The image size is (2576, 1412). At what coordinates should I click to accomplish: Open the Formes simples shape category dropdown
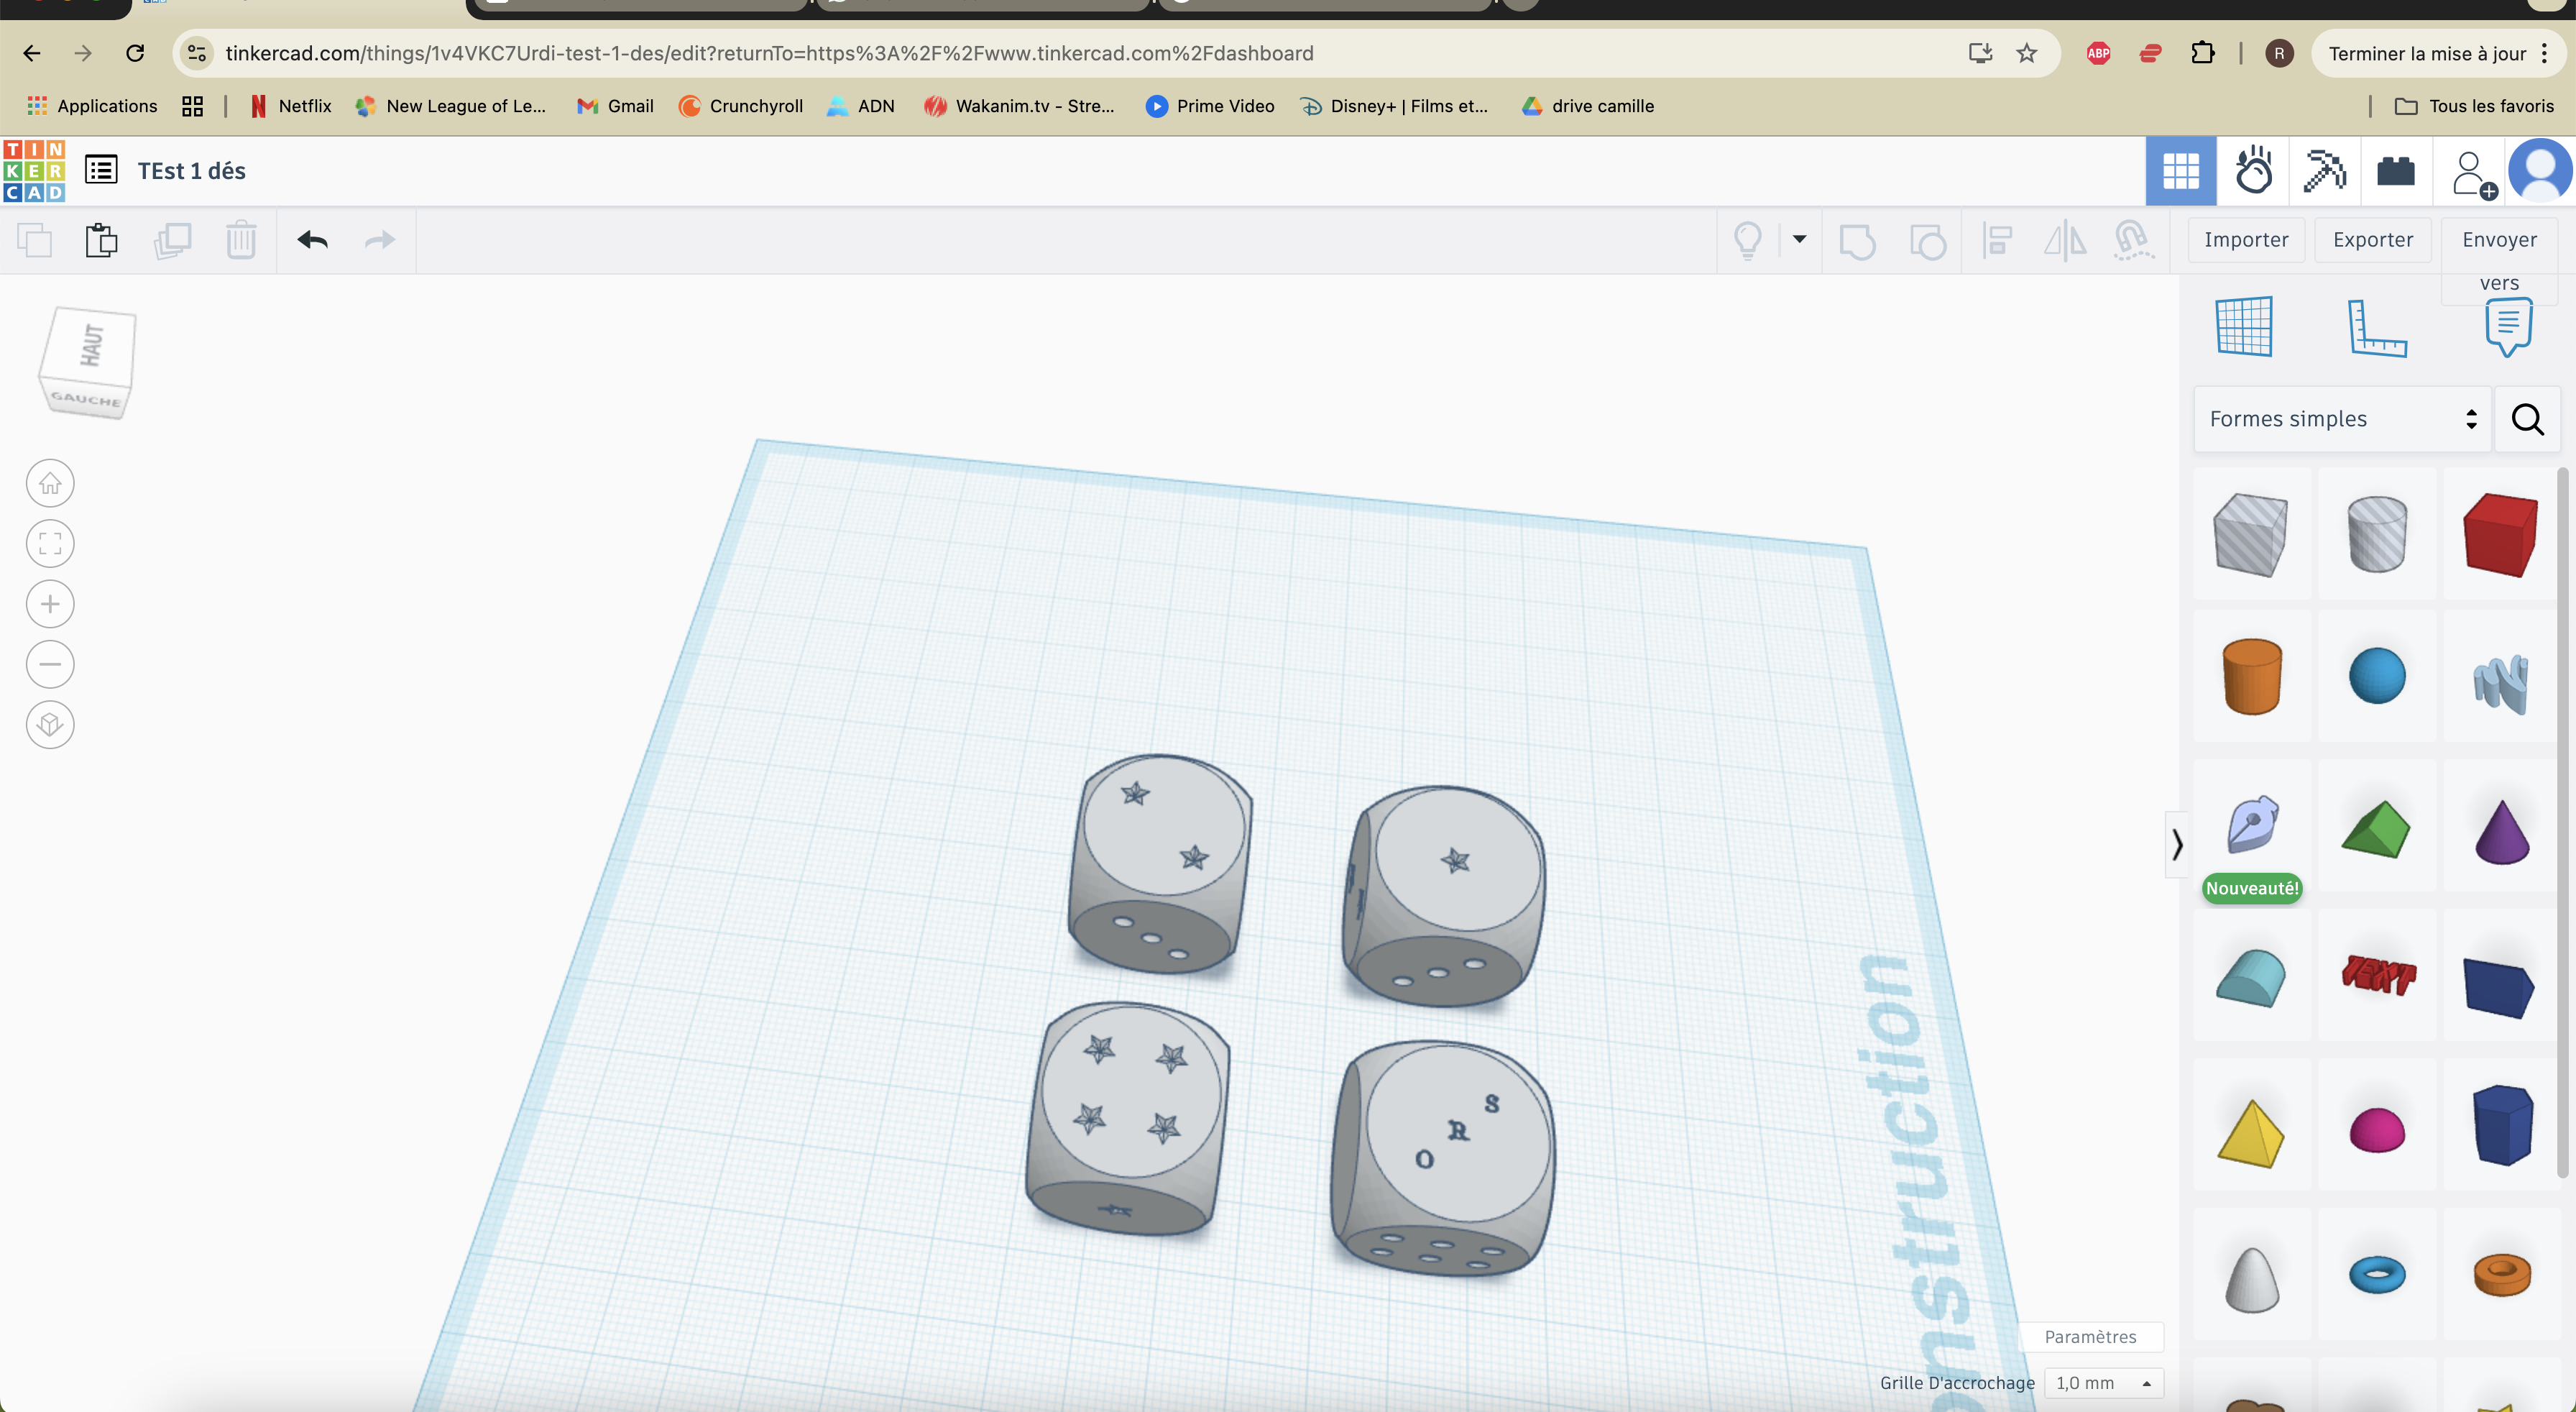(2342, 419)
